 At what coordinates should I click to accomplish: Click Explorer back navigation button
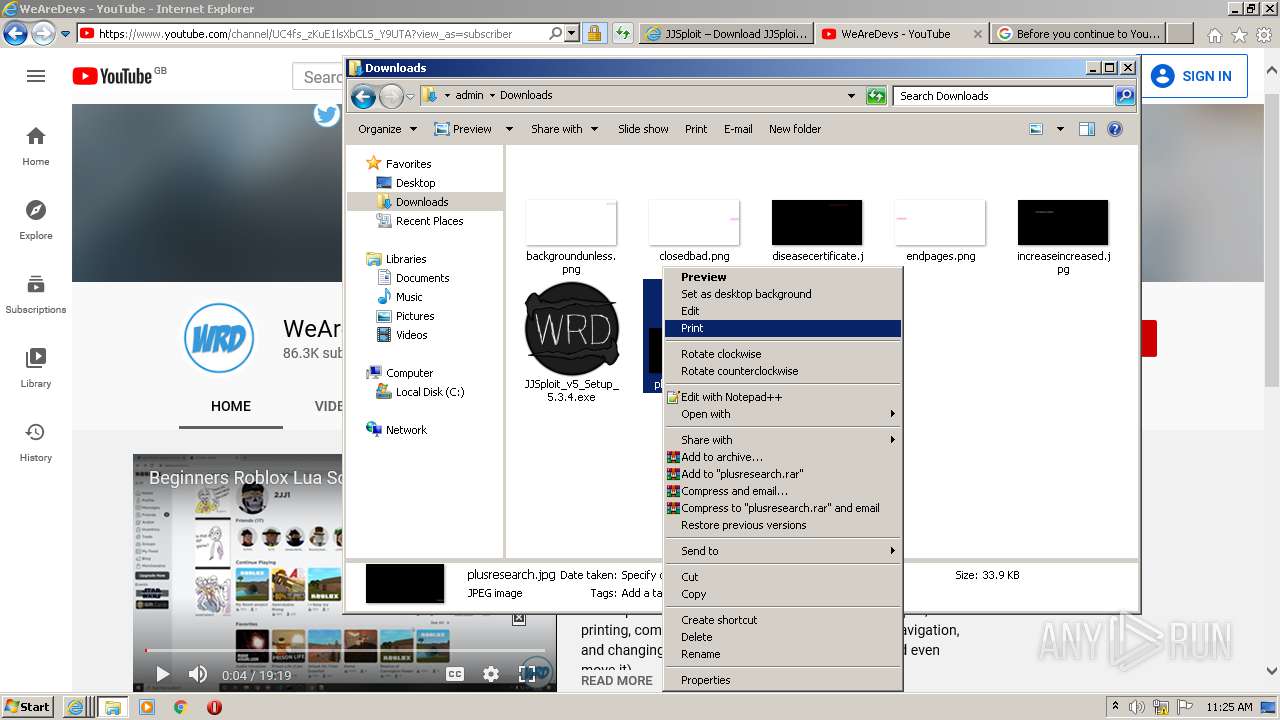click(x=363, y=96)
